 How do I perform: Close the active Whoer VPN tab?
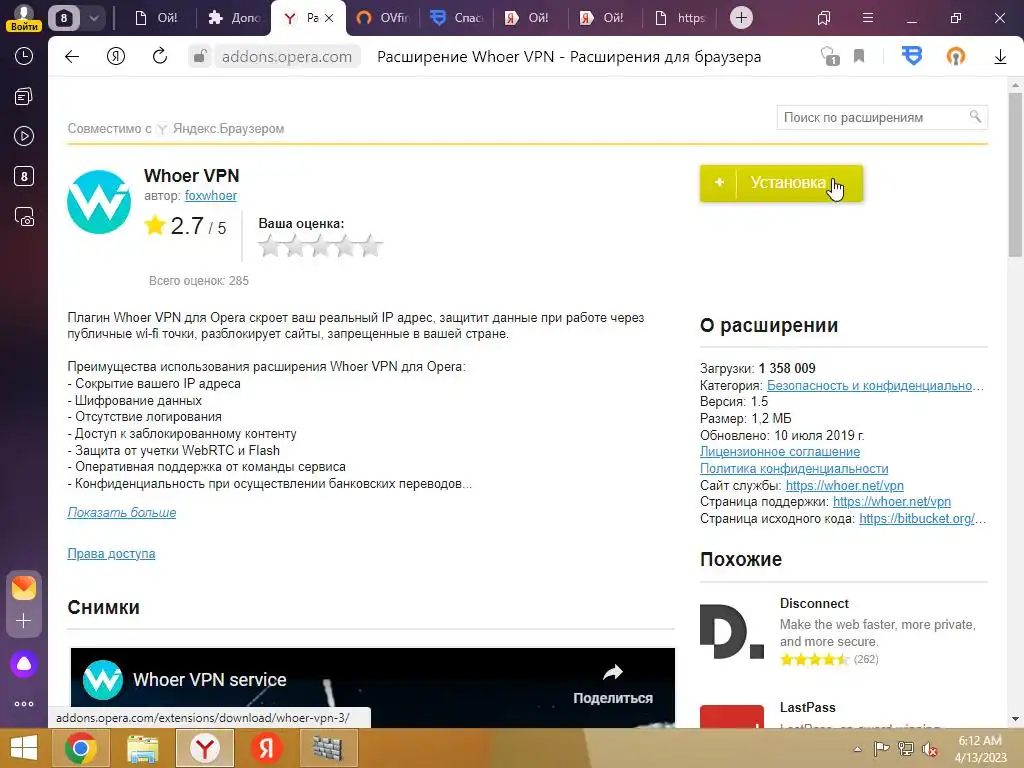(329, 18)
